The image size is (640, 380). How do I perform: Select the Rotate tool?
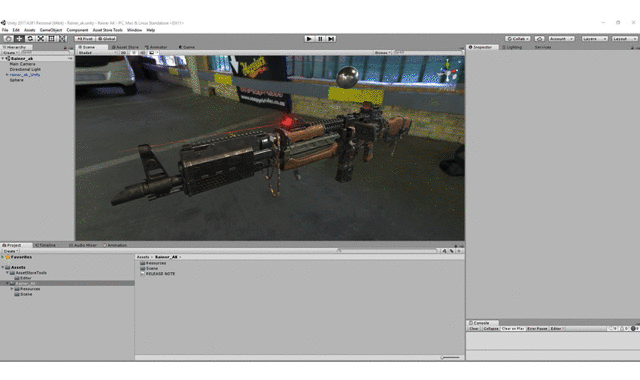pyautogui.click(x=30, y=38)
